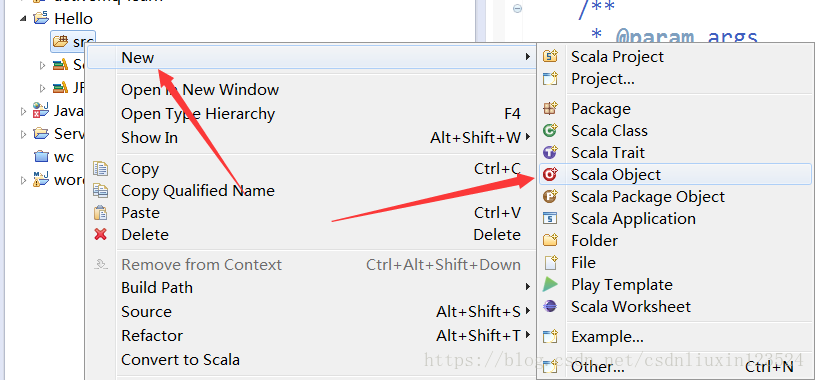Open the Refactor submenu arrow

(x=528, y=335)
